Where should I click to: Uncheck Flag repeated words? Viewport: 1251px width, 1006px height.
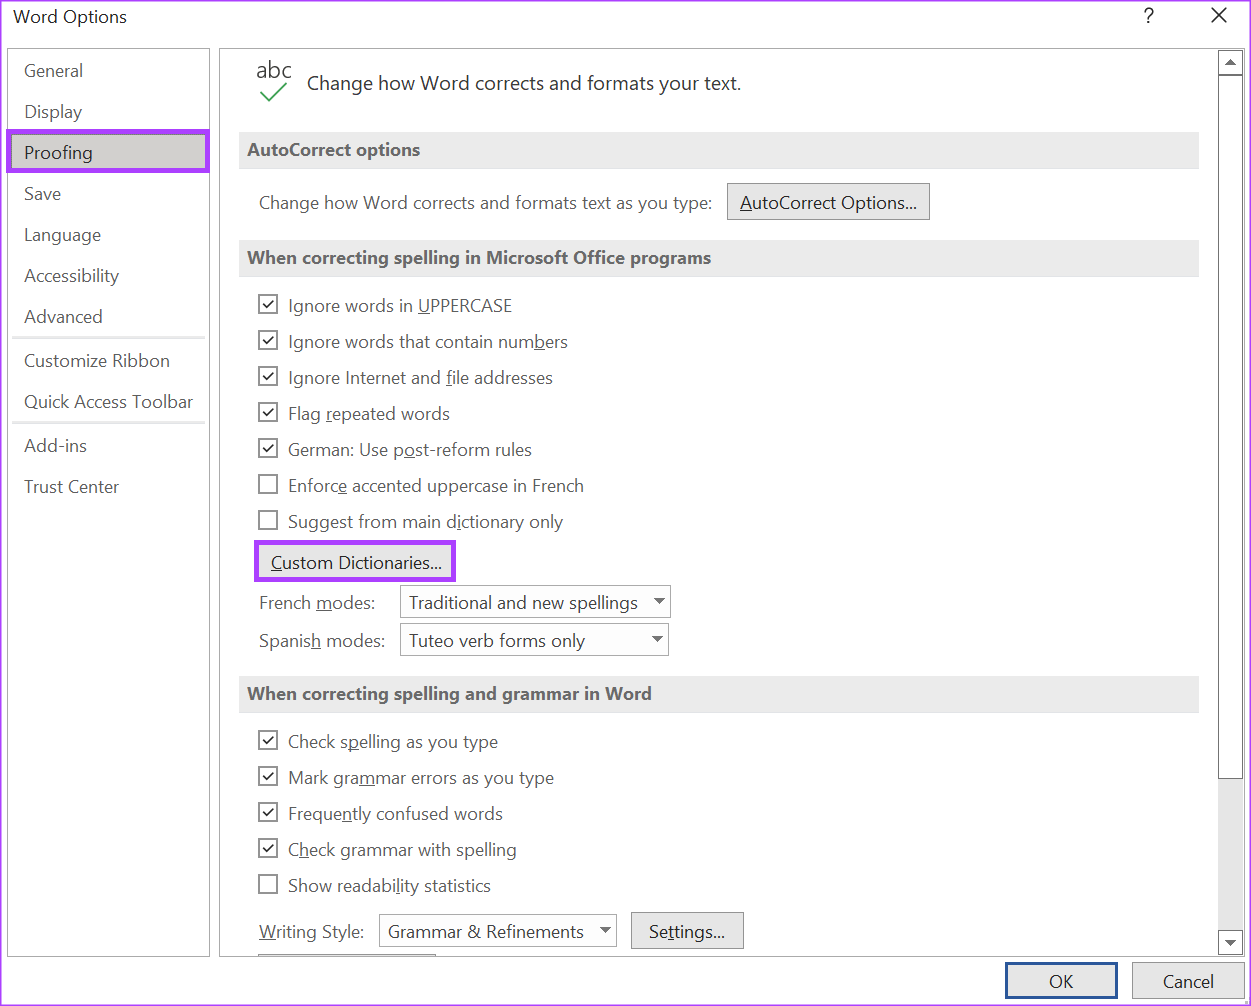tap(268, 413)
